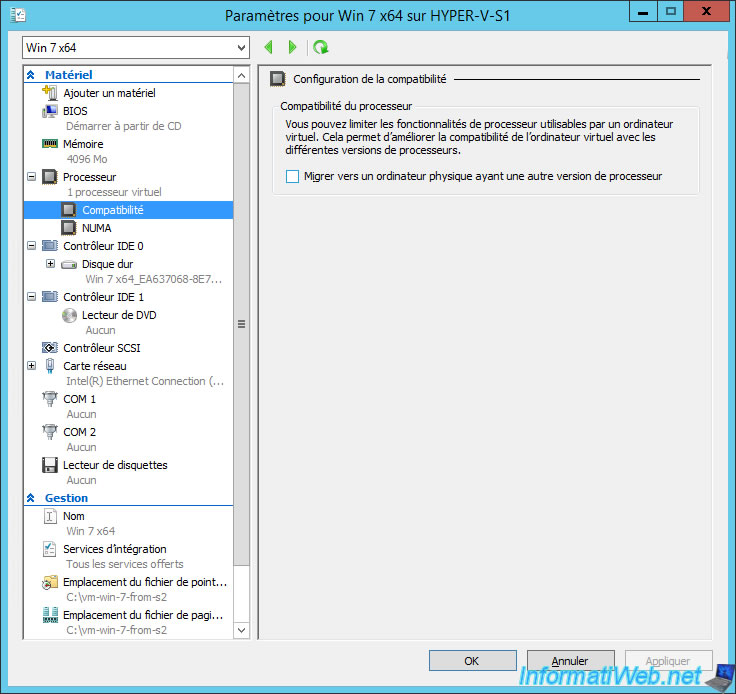Click the Démarrer à partir de CD text
736x694 pixels.
click(x=123, y=126)
